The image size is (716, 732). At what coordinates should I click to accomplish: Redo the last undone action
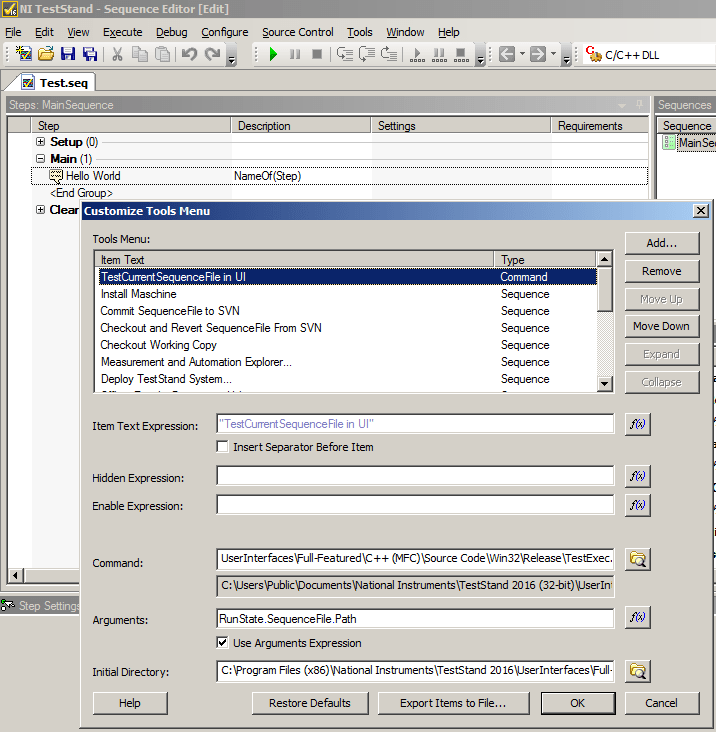pyautogui.click(x=212, y=54)
